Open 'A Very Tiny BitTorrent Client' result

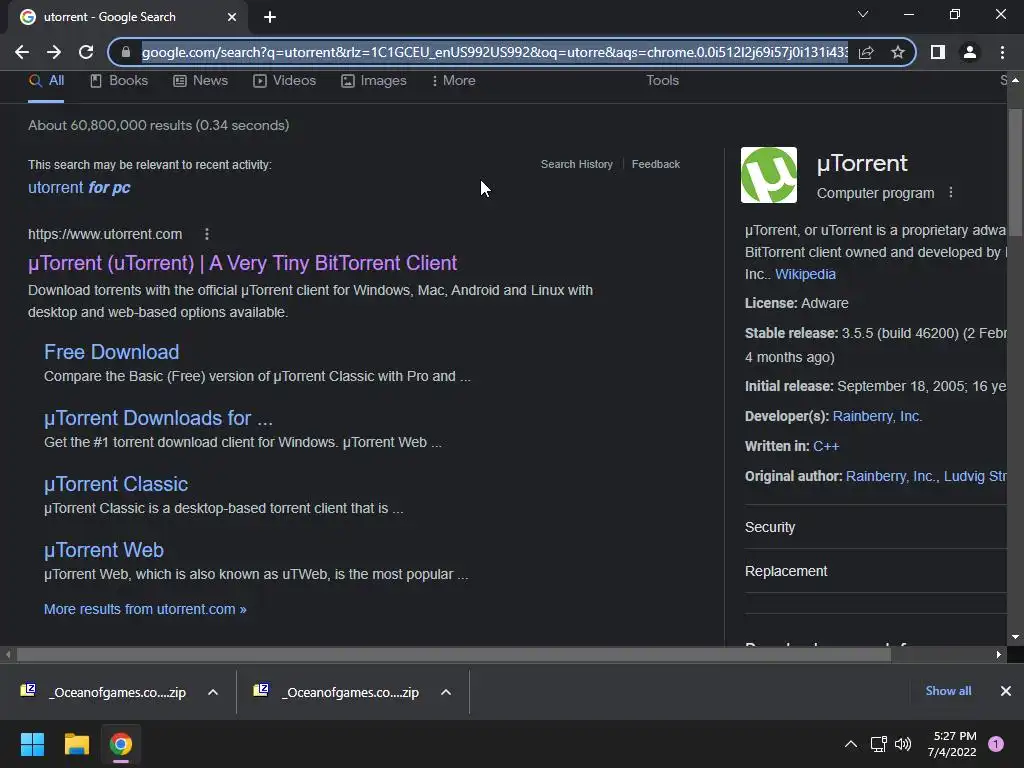[x=242, y=263]
